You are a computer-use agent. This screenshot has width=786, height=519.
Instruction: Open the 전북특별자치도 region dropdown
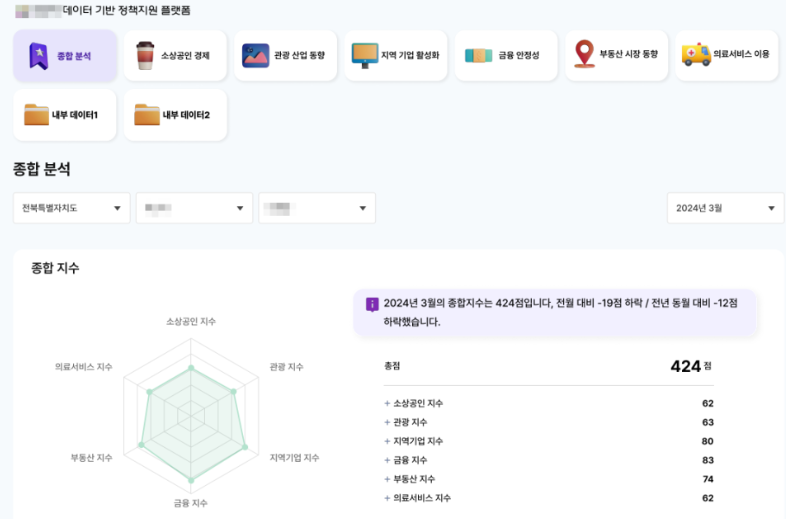pyautogui.click(x=72, y=208)
